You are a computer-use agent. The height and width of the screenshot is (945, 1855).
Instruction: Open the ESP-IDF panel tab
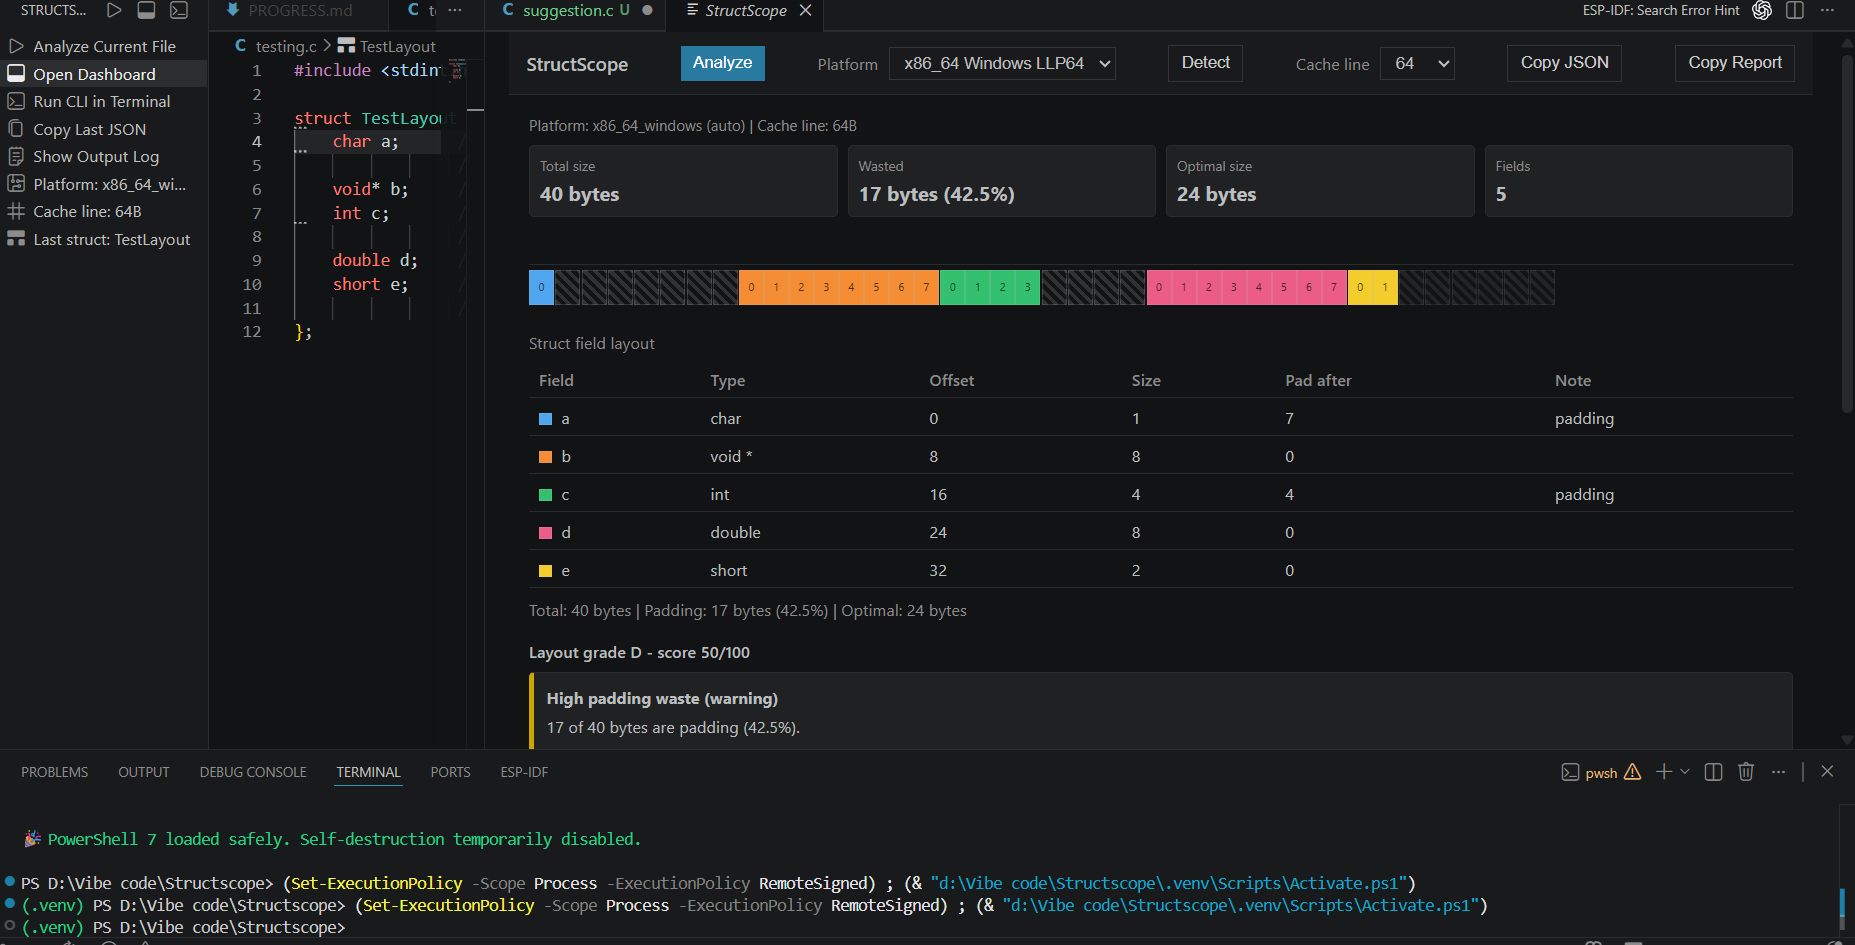(524, 772)
